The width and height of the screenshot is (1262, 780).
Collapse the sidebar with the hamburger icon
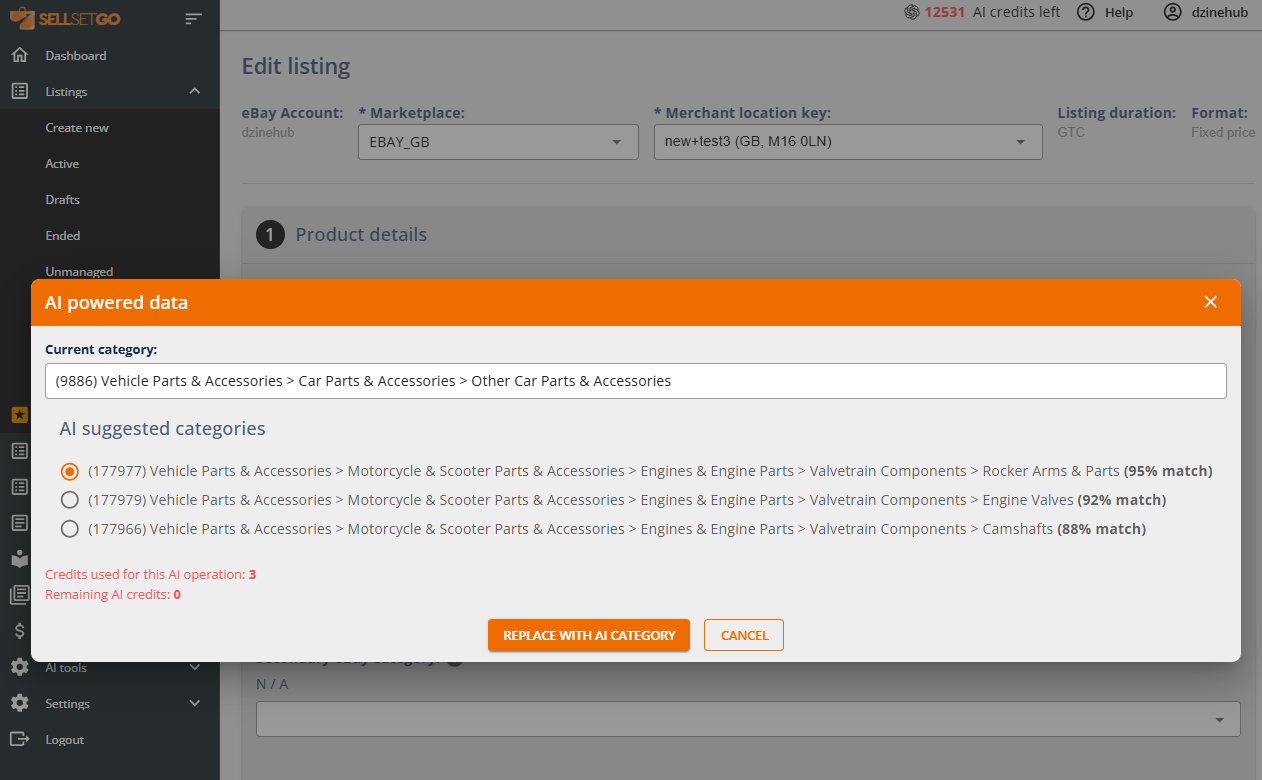(x=193, y=18)
